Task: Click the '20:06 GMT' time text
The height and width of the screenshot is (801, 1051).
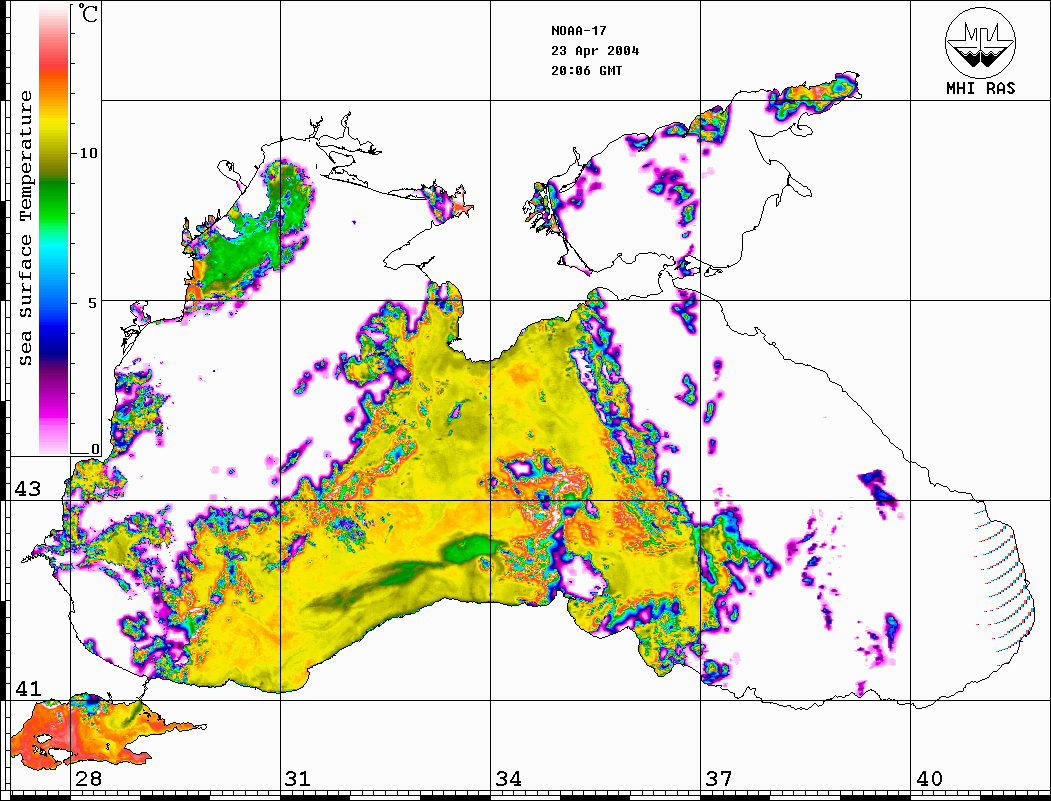Action: [x=586, y=71]
